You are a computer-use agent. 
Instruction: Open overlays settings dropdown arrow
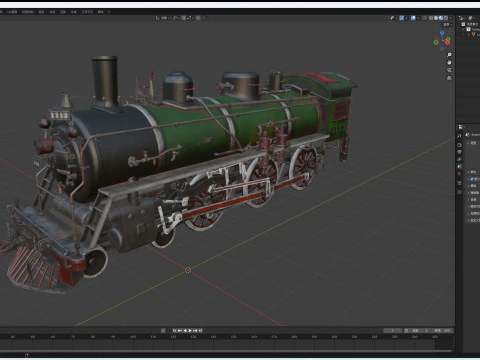(x=418, y=18)
